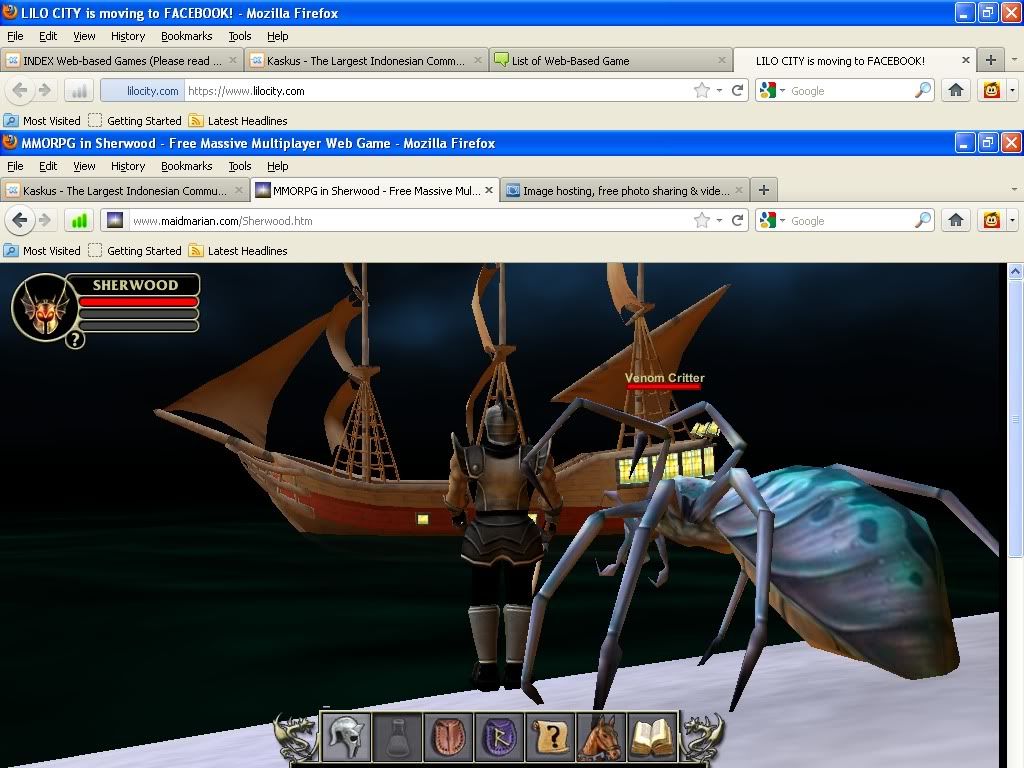1024x768 pixels.
Task: List all tabs in the LILO CITY window
Action: coord(1014,60)
